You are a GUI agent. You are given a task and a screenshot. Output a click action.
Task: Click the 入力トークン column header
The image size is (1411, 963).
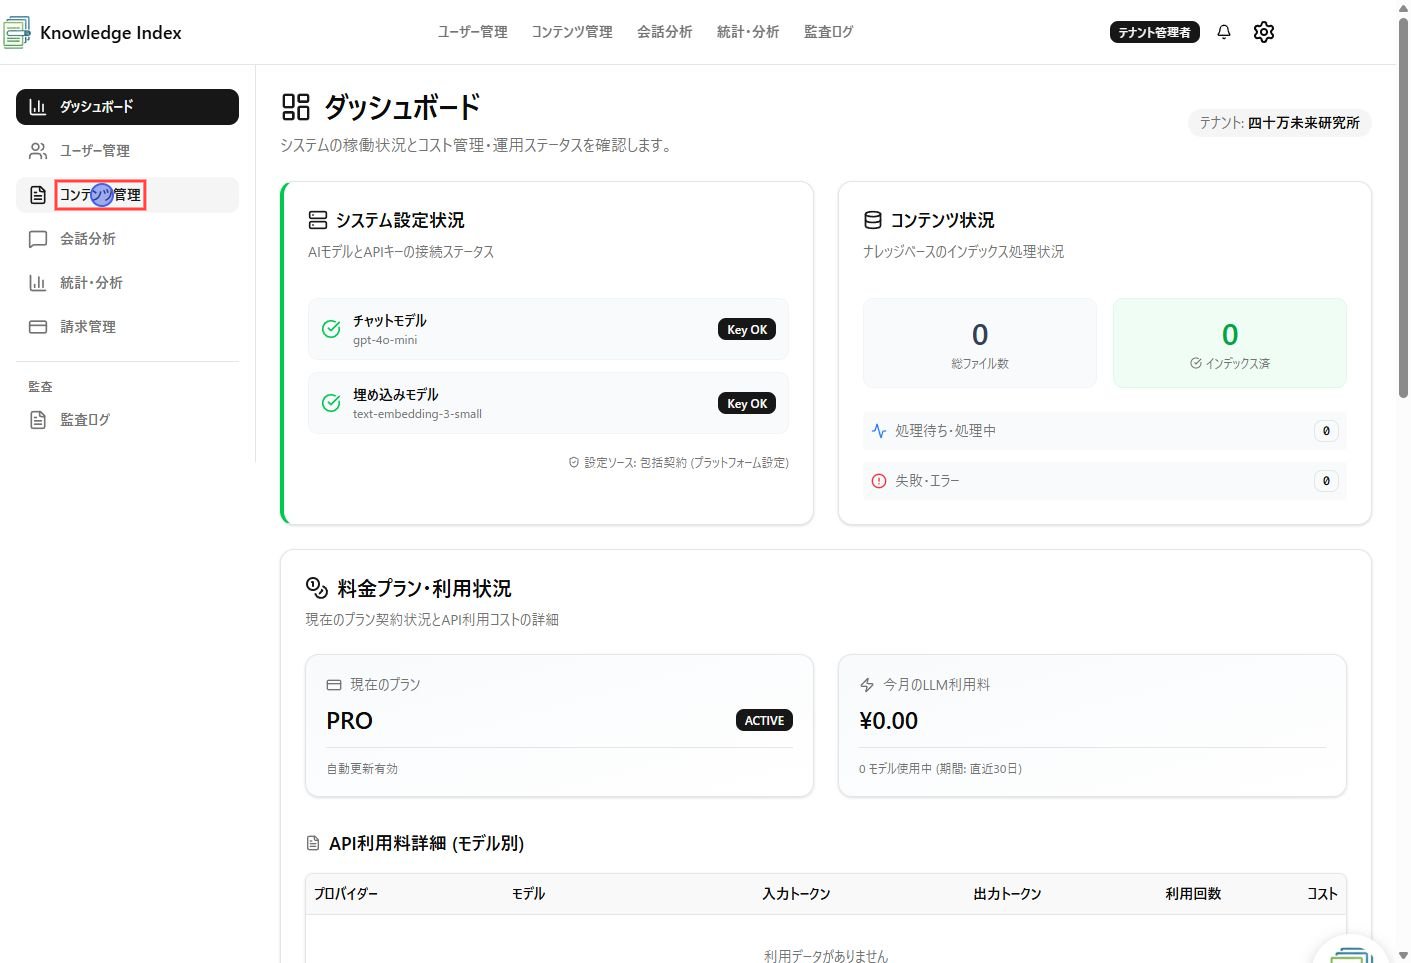tap(796, 894)
